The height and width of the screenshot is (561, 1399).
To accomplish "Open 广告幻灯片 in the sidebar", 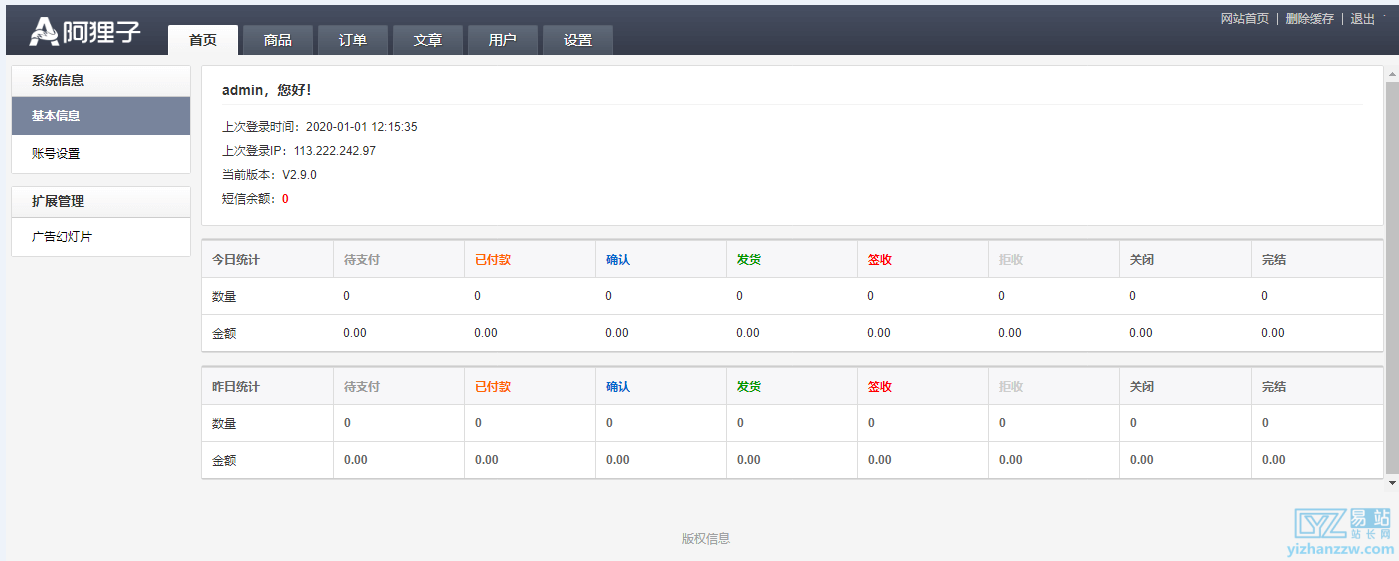I will [100, 237].
